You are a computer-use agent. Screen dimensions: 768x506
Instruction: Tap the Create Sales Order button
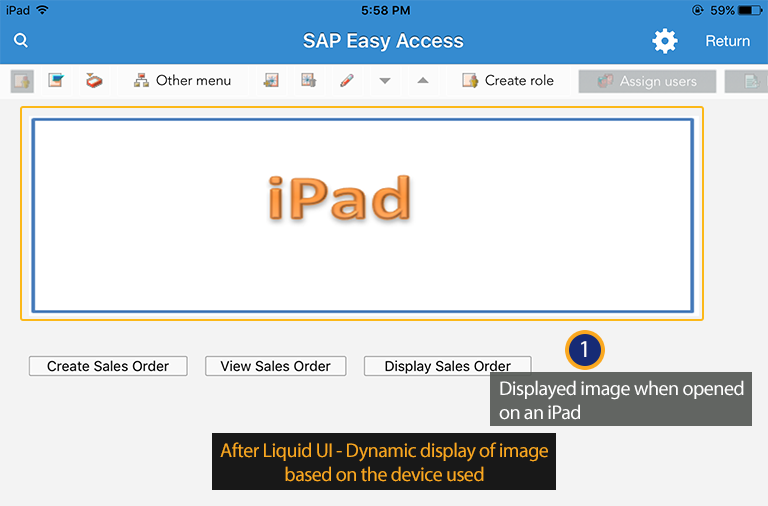[108, 366]
